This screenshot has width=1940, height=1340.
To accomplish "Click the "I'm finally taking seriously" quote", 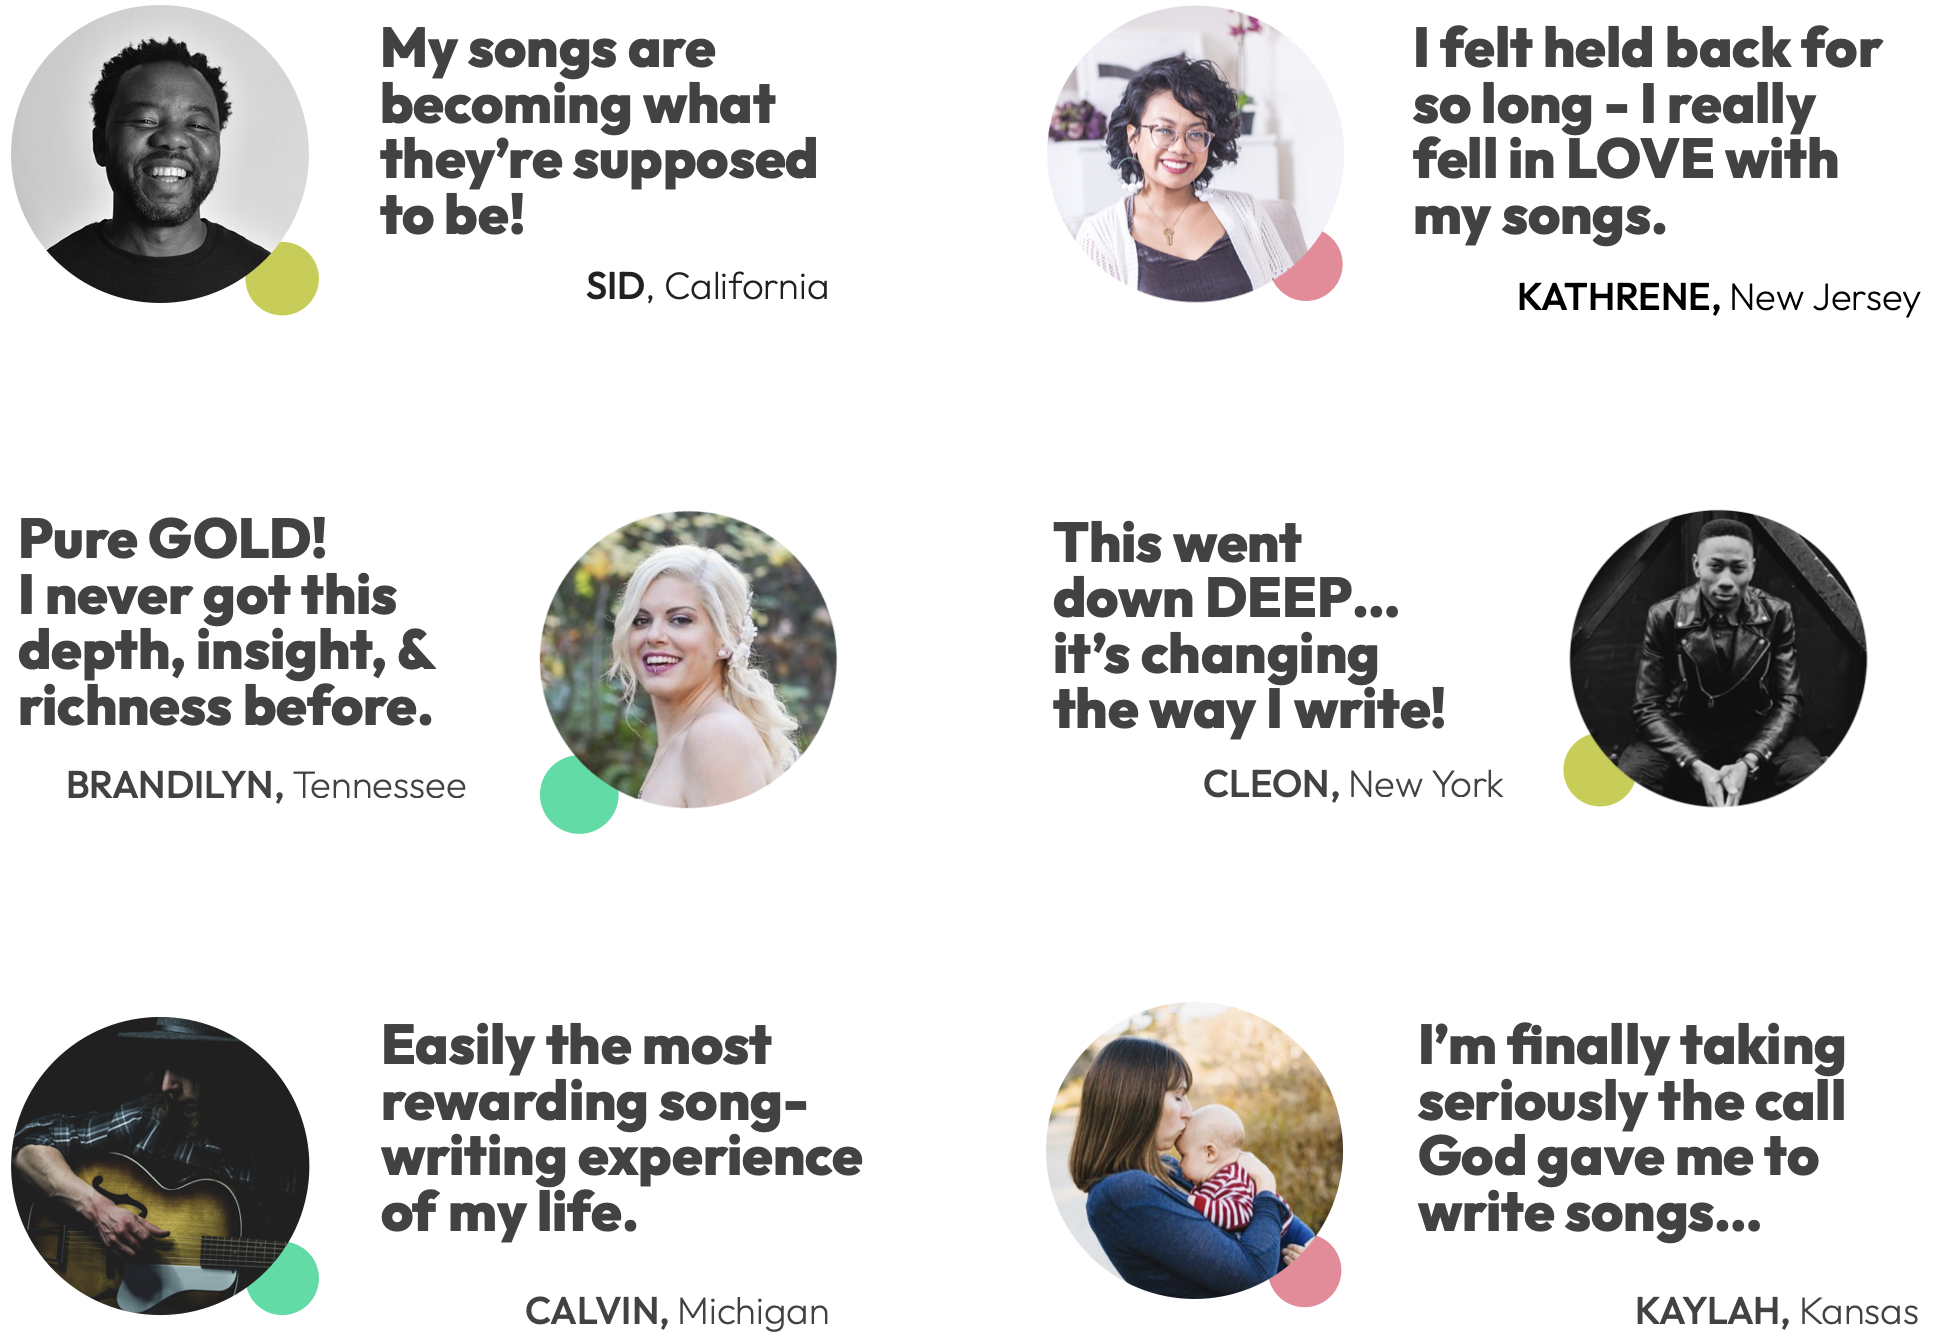I will [1631, 1128].
